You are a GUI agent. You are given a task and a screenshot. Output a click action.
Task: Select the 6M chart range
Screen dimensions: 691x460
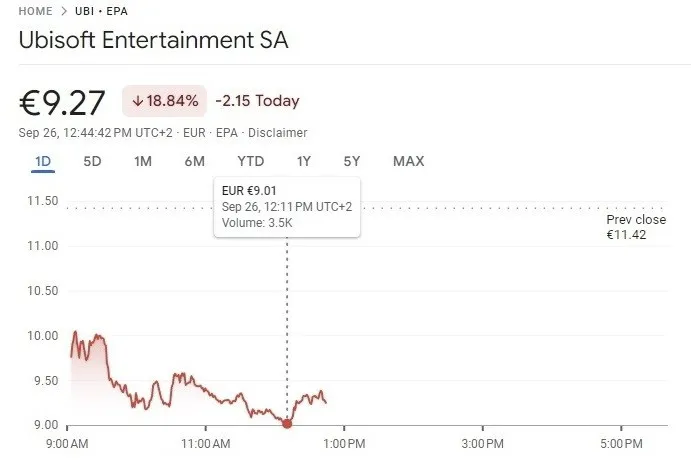194,161
